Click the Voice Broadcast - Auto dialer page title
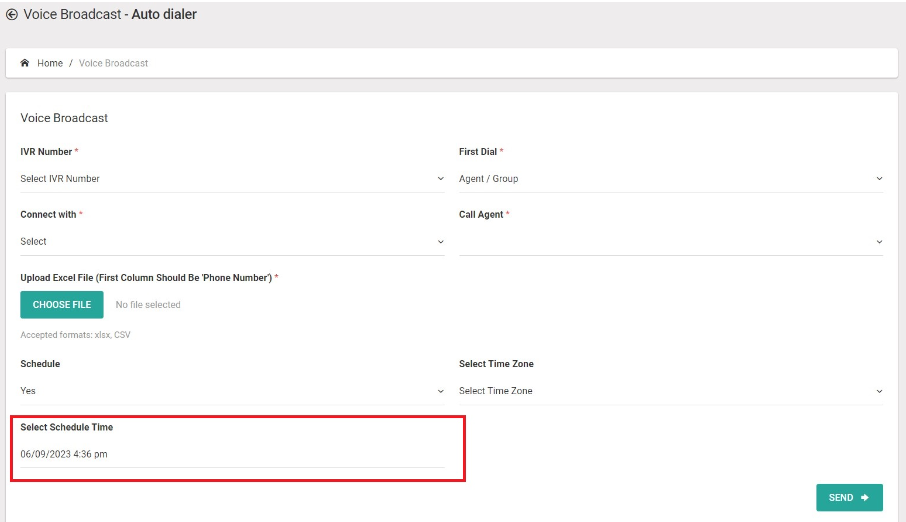906x522 pixels. pyautogui.click(x=110, y=14)
